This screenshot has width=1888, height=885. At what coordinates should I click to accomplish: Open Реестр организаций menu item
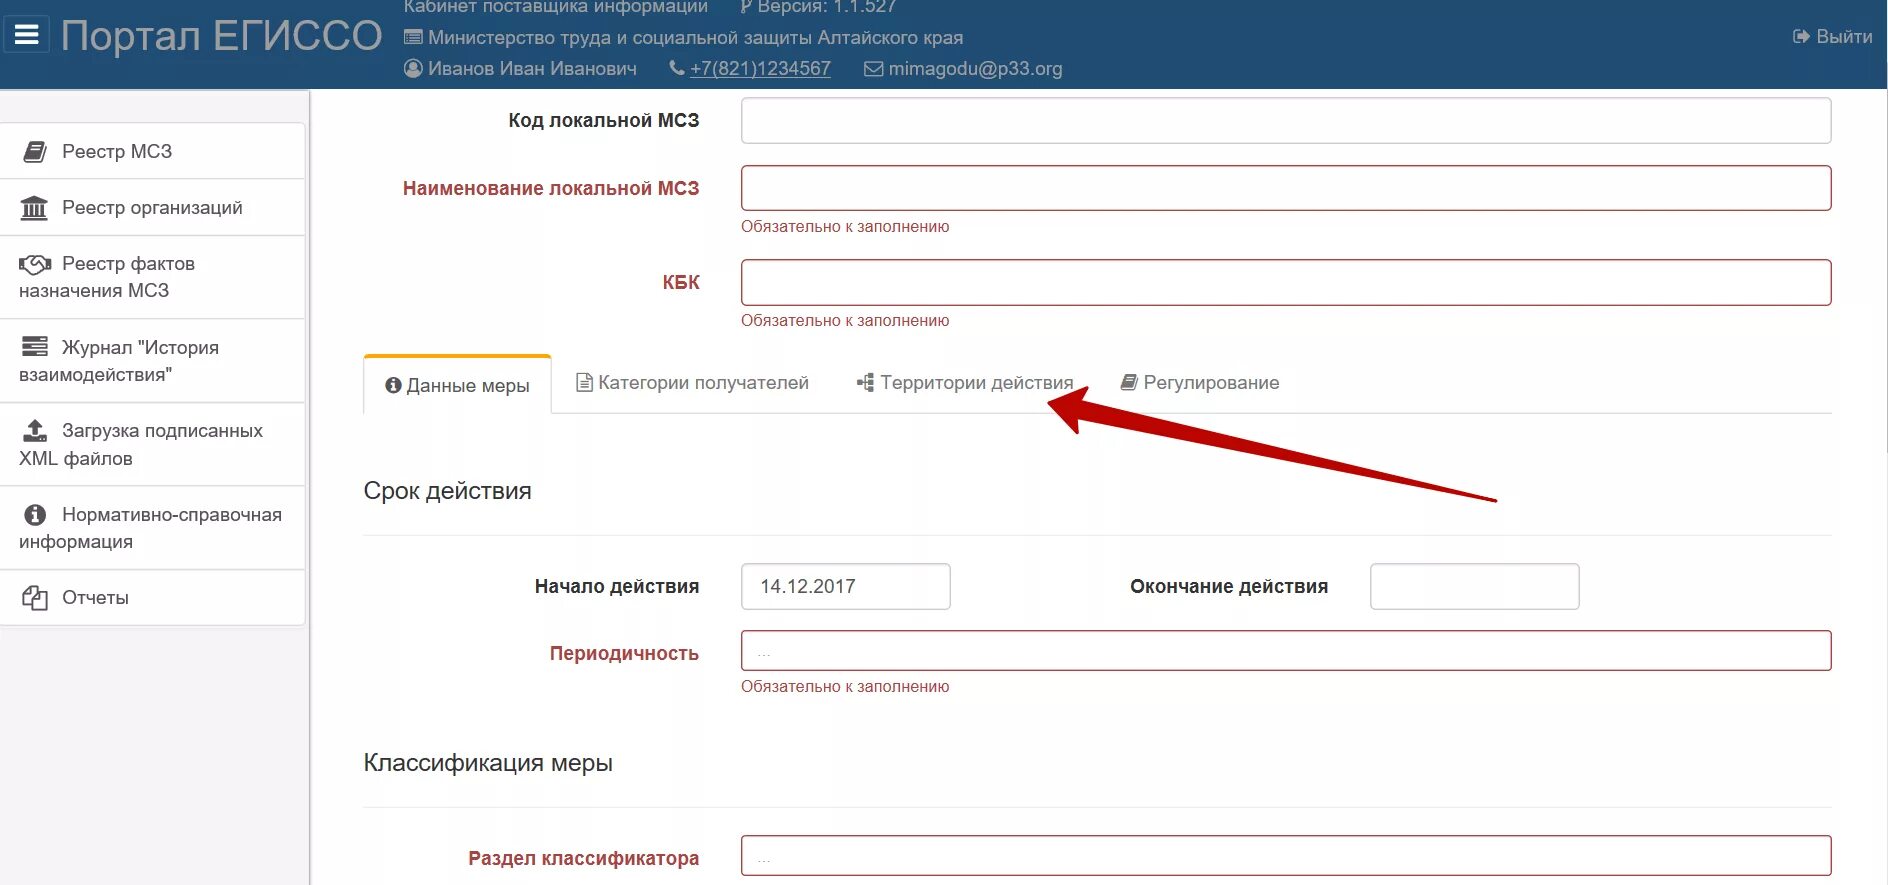coord(153,208)
